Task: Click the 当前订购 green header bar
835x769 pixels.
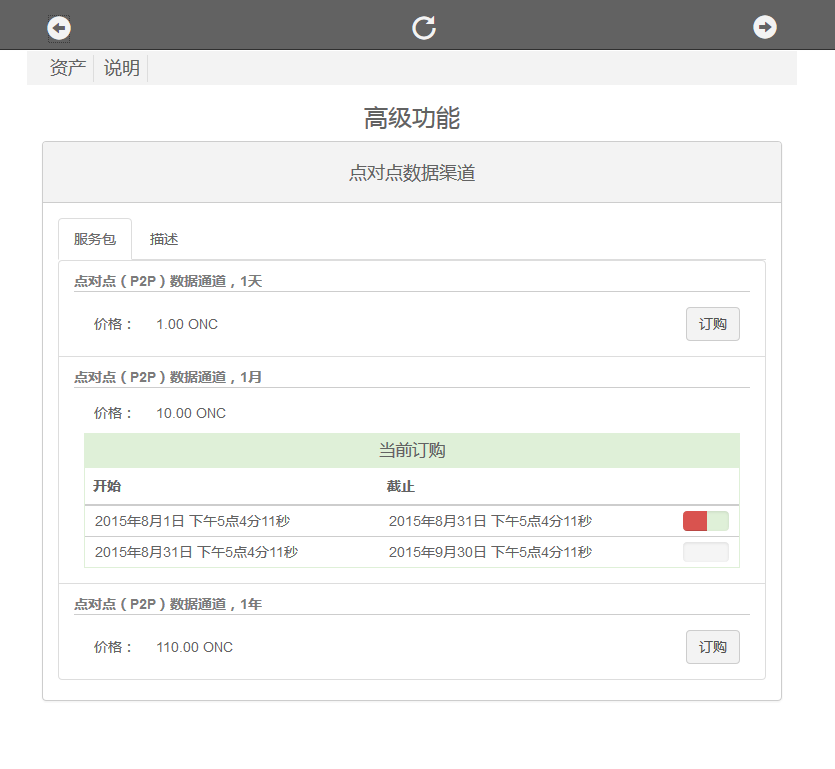Action: (411, 451)
